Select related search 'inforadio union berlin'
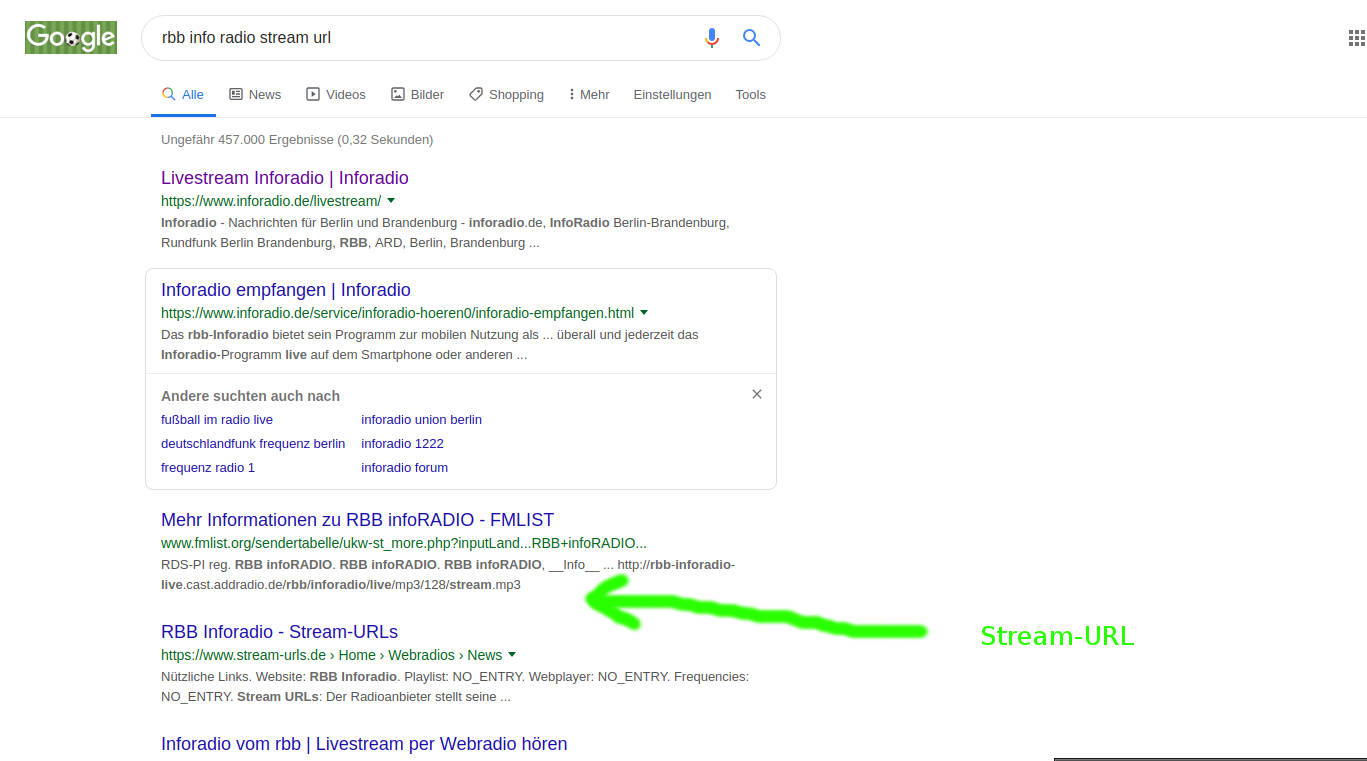Screen dimensions: 1367x761 [x=421, y=419]
